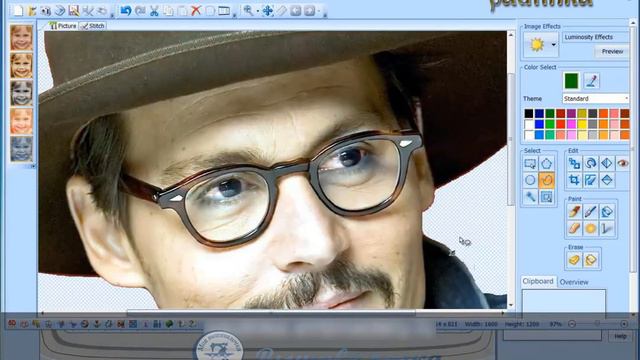The width and height of the screenshot is (640, 360).
Task: Click the horizontal flip icon in Edit group
Action: [x=607, y=164]
